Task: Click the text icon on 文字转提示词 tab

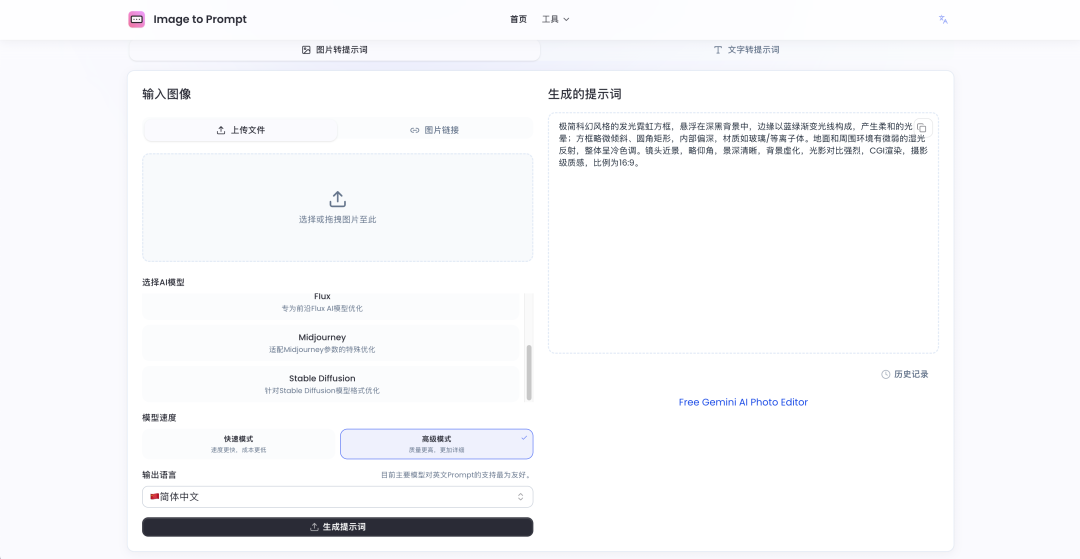Action: tap(717, 49)
